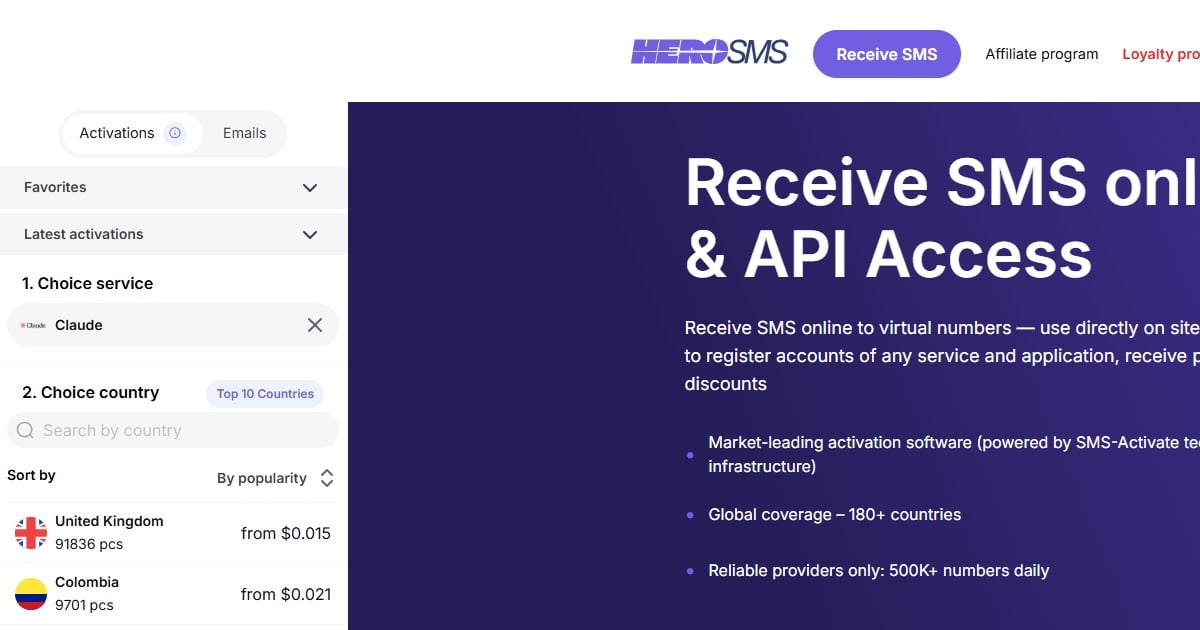Click the country search magnifier icon

click(25, 431)
